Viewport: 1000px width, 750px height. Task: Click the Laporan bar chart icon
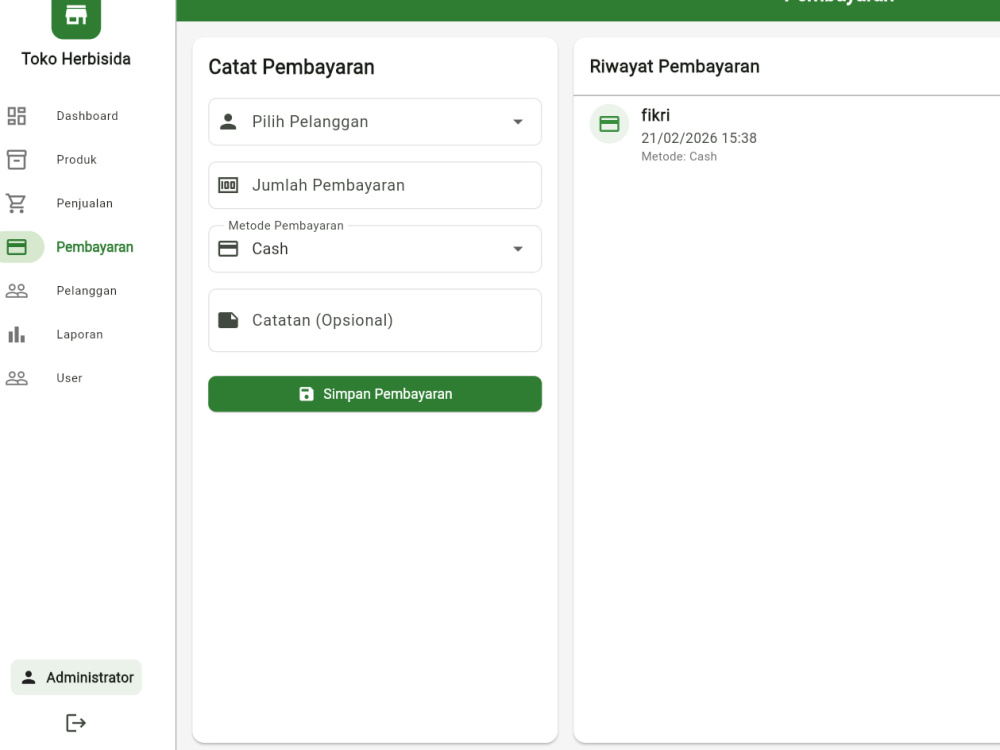click(17, 334)
